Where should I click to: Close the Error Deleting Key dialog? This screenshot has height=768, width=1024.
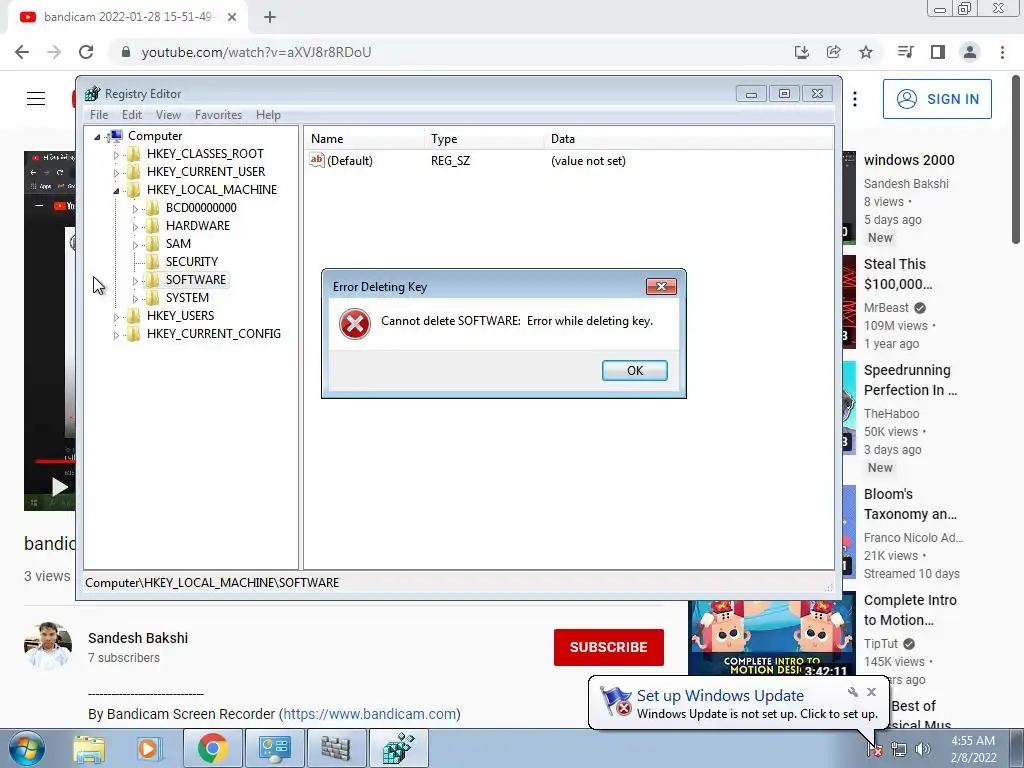coord(661,287)
